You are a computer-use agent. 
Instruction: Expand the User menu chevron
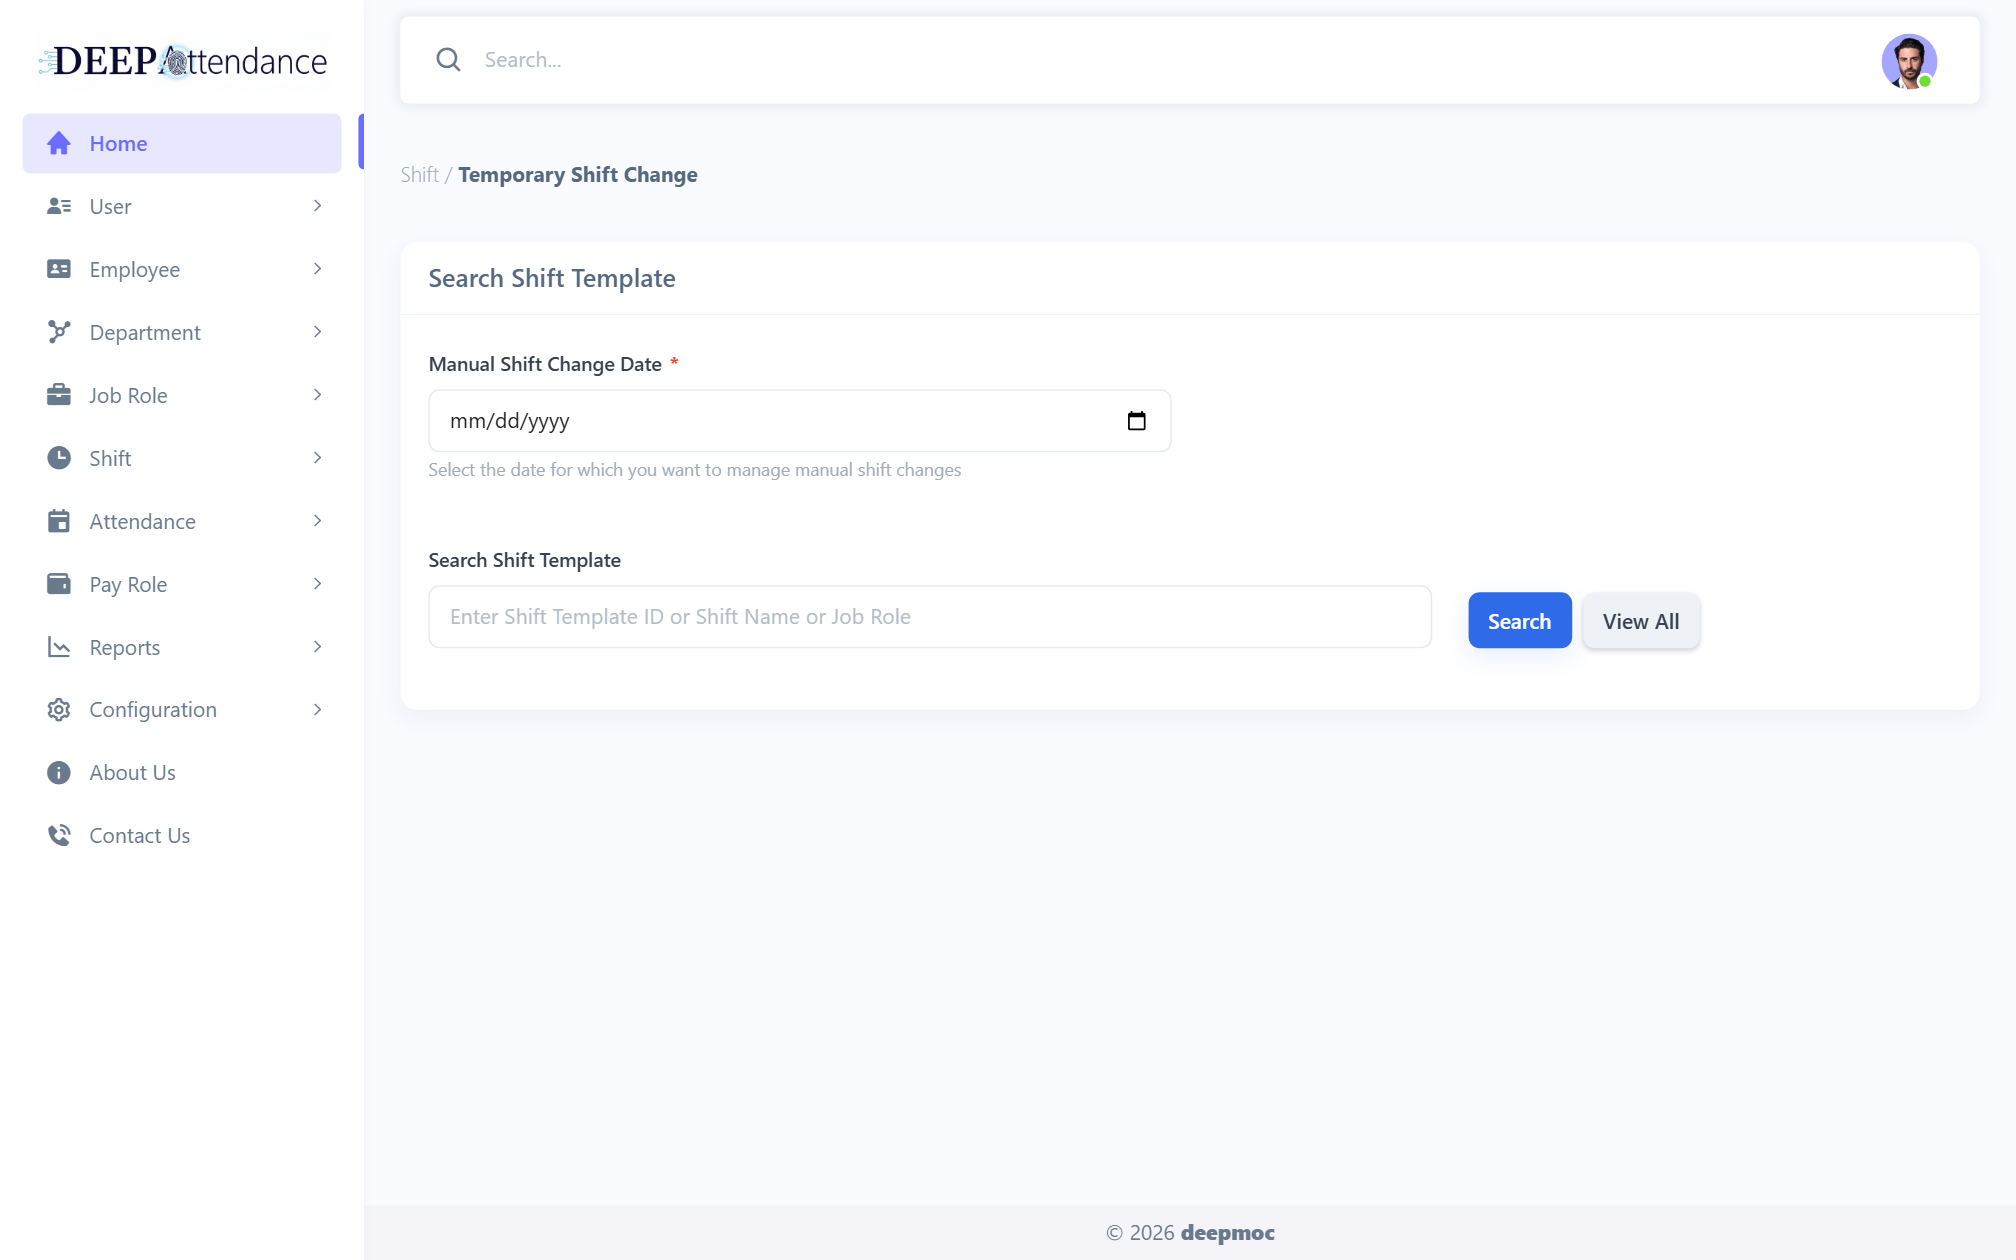(x=317, y=206)
